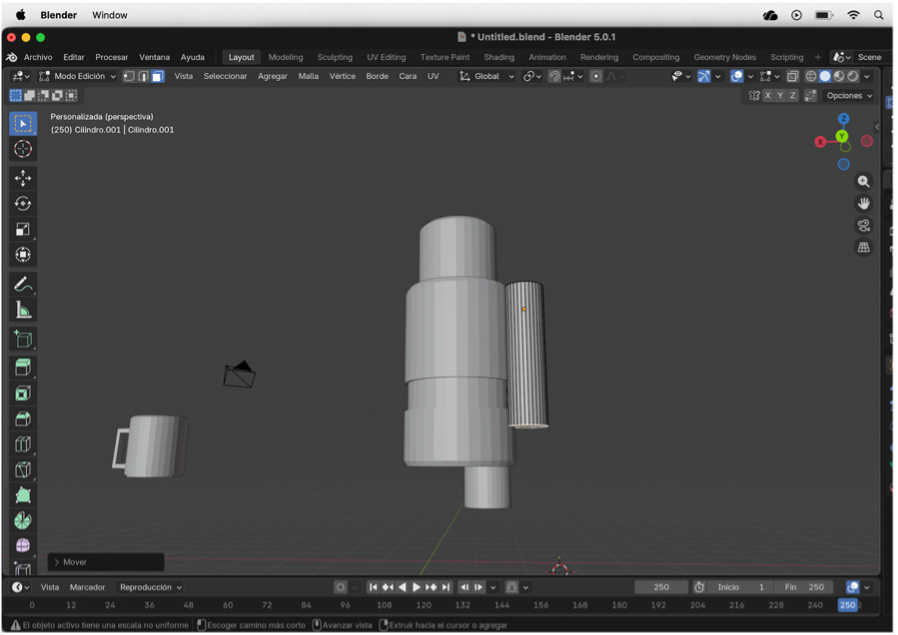
Task: Click the frame 250 marker on the timeline
Action: [x=847, y=605]
